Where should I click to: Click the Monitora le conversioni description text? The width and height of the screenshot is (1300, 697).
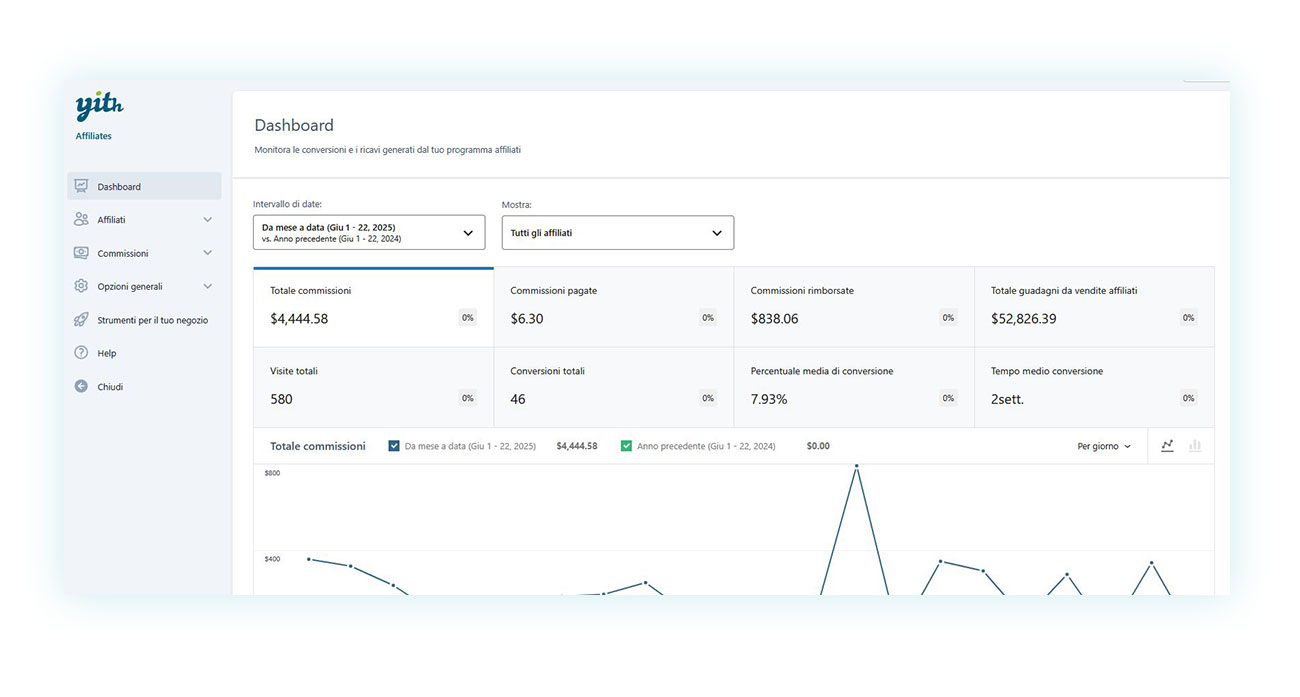tap(388, 150)
